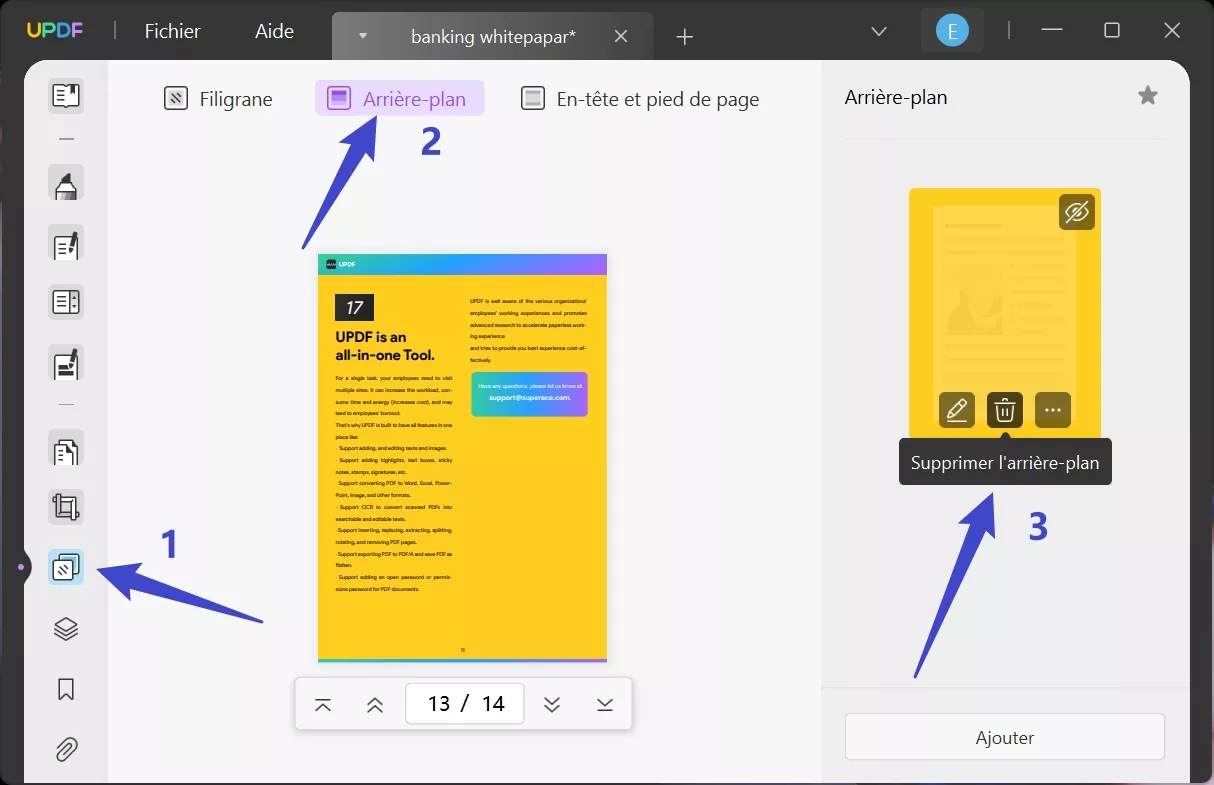Viewport: 1214px width, 785px height.
Task: Click the page number field 13
Action: (439, 704)
